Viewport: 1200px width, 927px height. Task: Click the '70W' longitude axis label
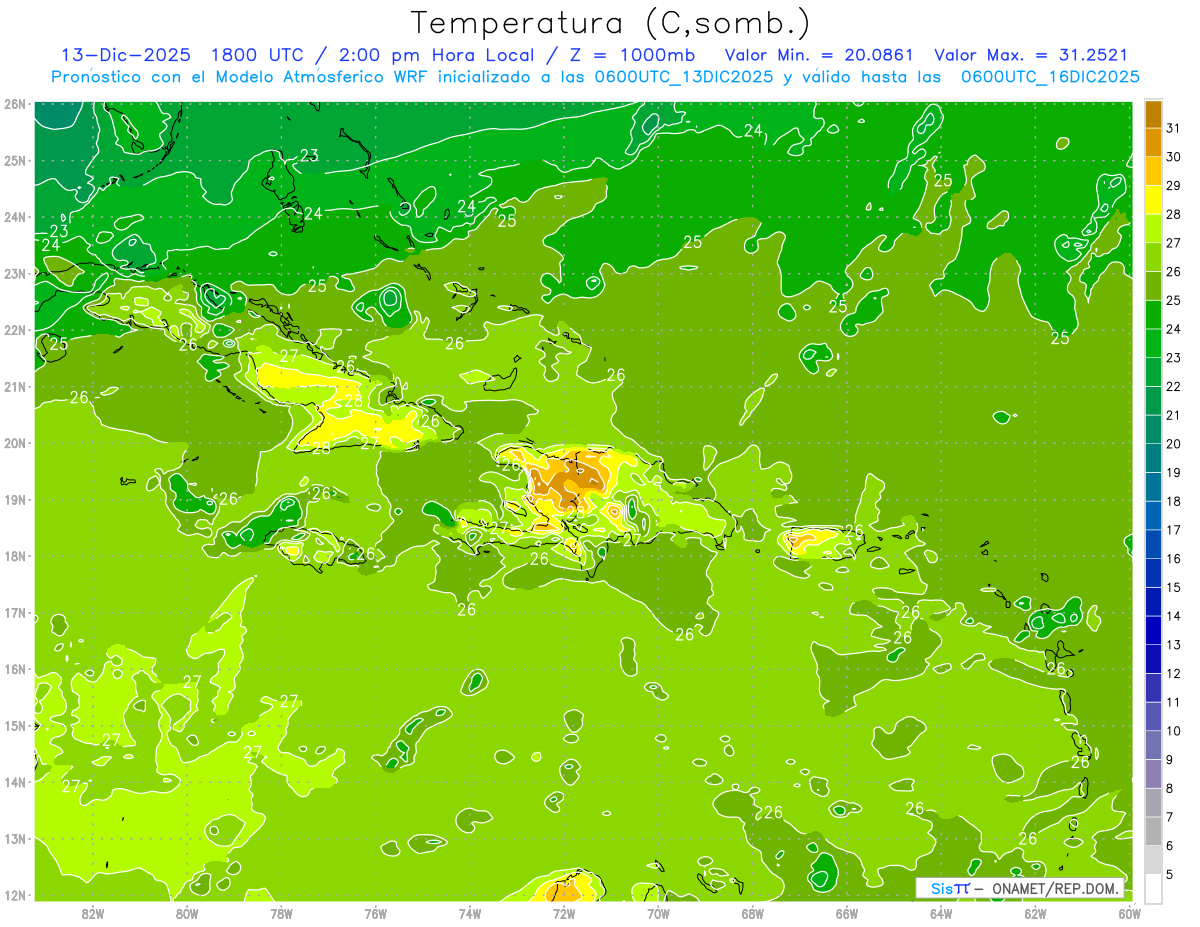click(x=658, y=913)
